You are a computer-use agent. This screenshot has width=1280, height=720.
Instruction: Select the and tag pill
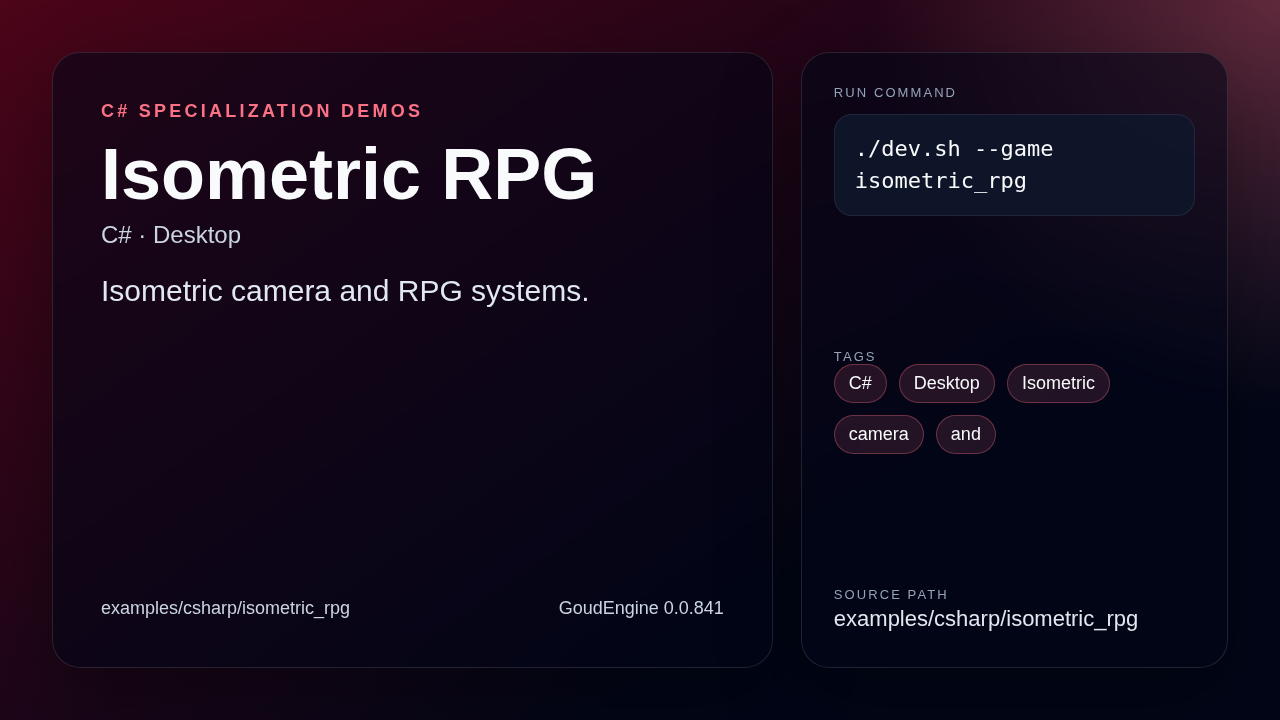[965, 434]
